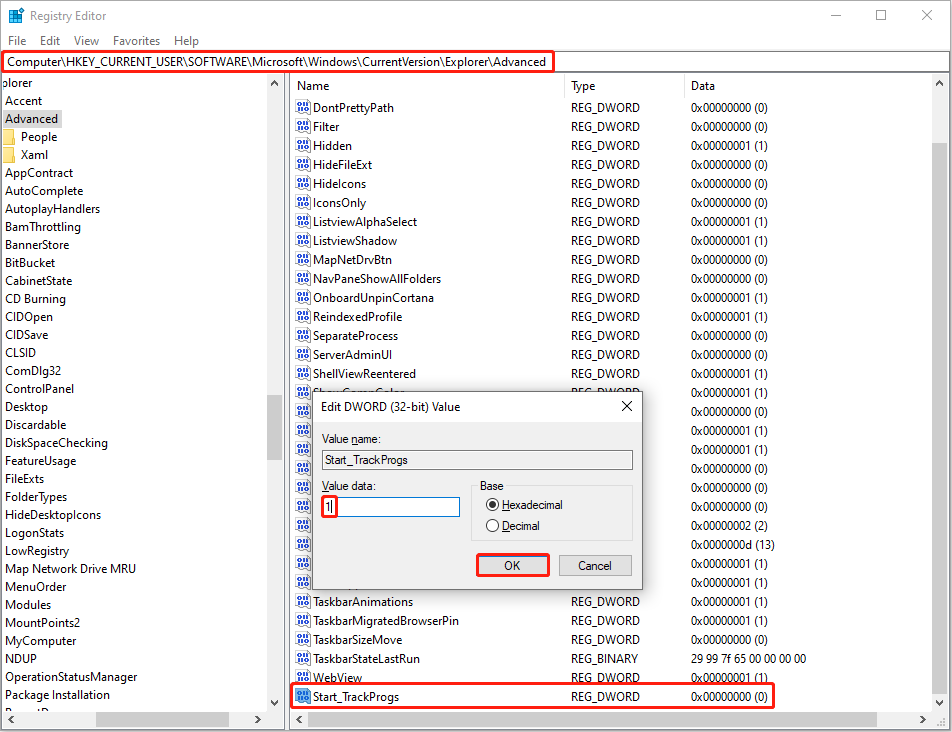This screenshot has height=732, width=952.
Task: Select the CD Burning key
Action: click(x=35, y=299)
